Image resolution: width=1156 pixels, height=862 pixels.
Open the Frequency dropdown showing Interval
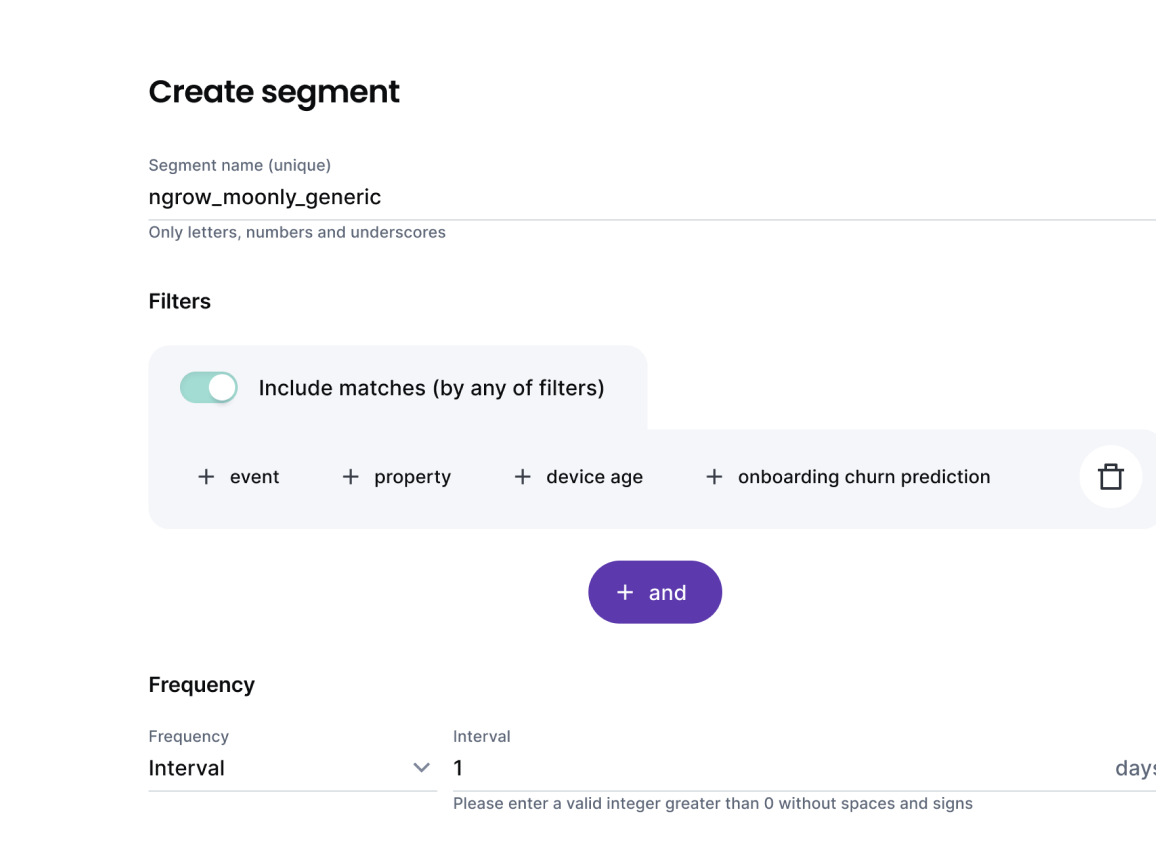(x=290, y=768)
